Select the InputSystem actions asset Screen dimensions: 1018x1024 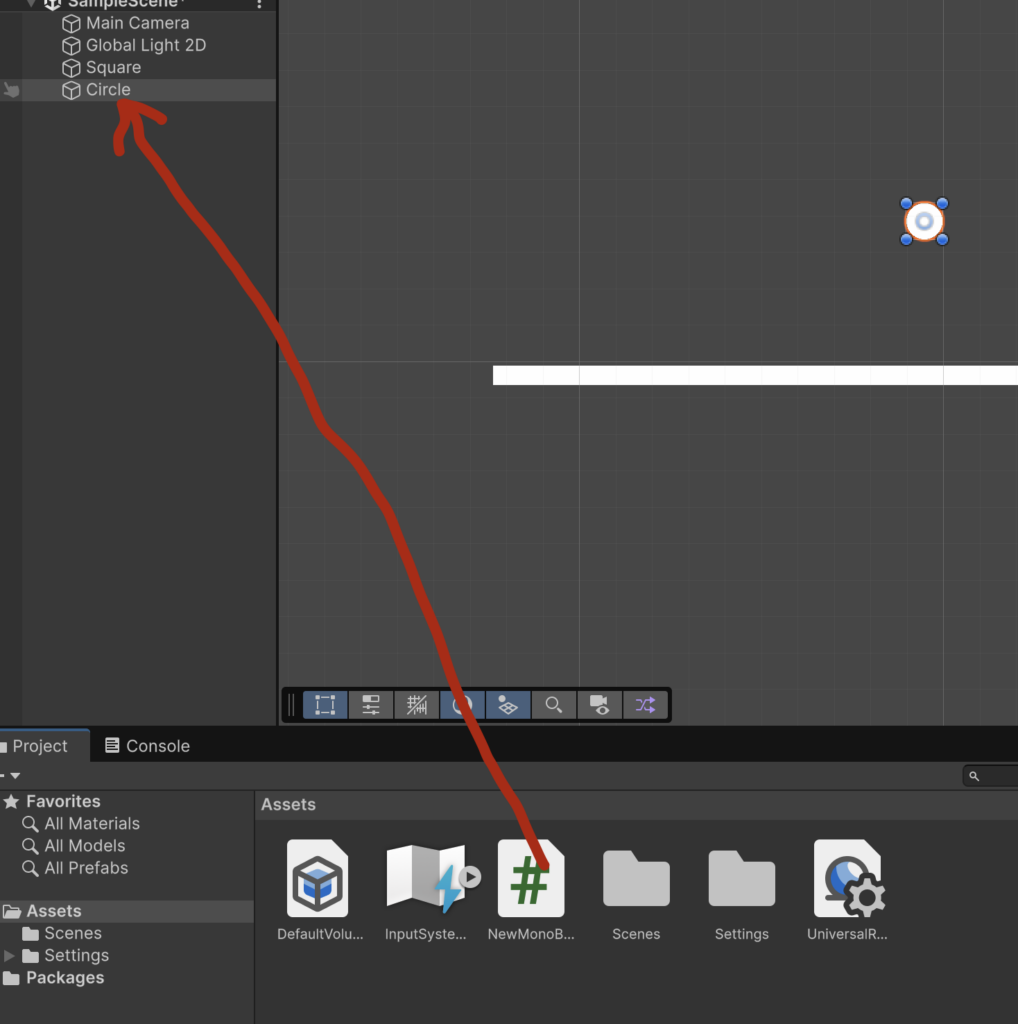pyautogui.click(x=425, y=880)
